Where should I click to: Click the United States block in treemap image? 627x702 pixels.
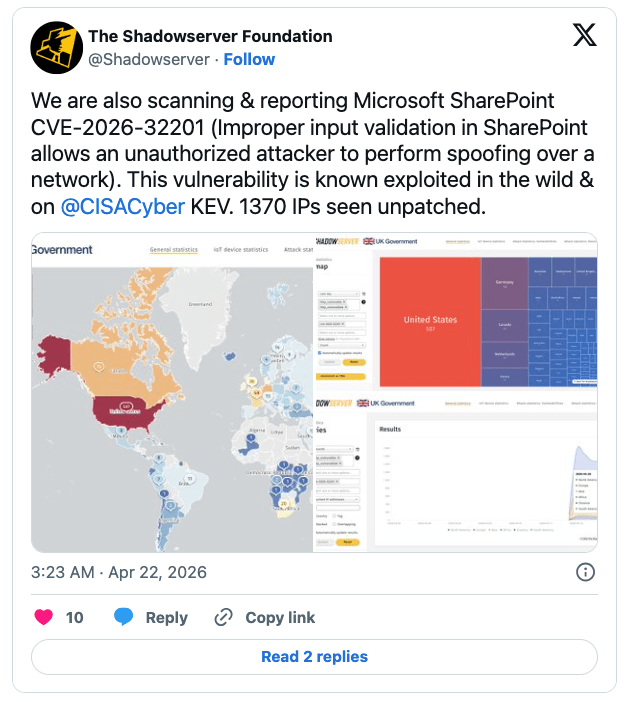click(429, 322)
